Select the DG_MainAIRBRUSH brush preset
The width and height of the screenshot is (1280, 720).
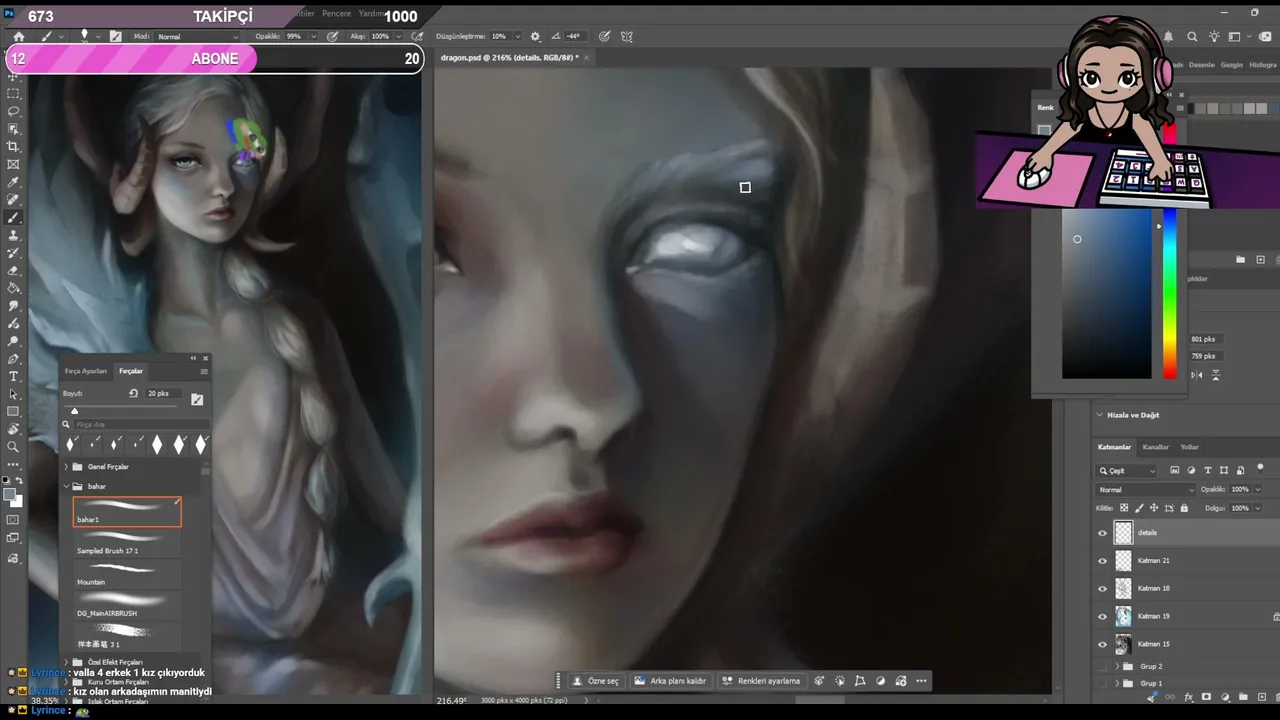(127, 605)
